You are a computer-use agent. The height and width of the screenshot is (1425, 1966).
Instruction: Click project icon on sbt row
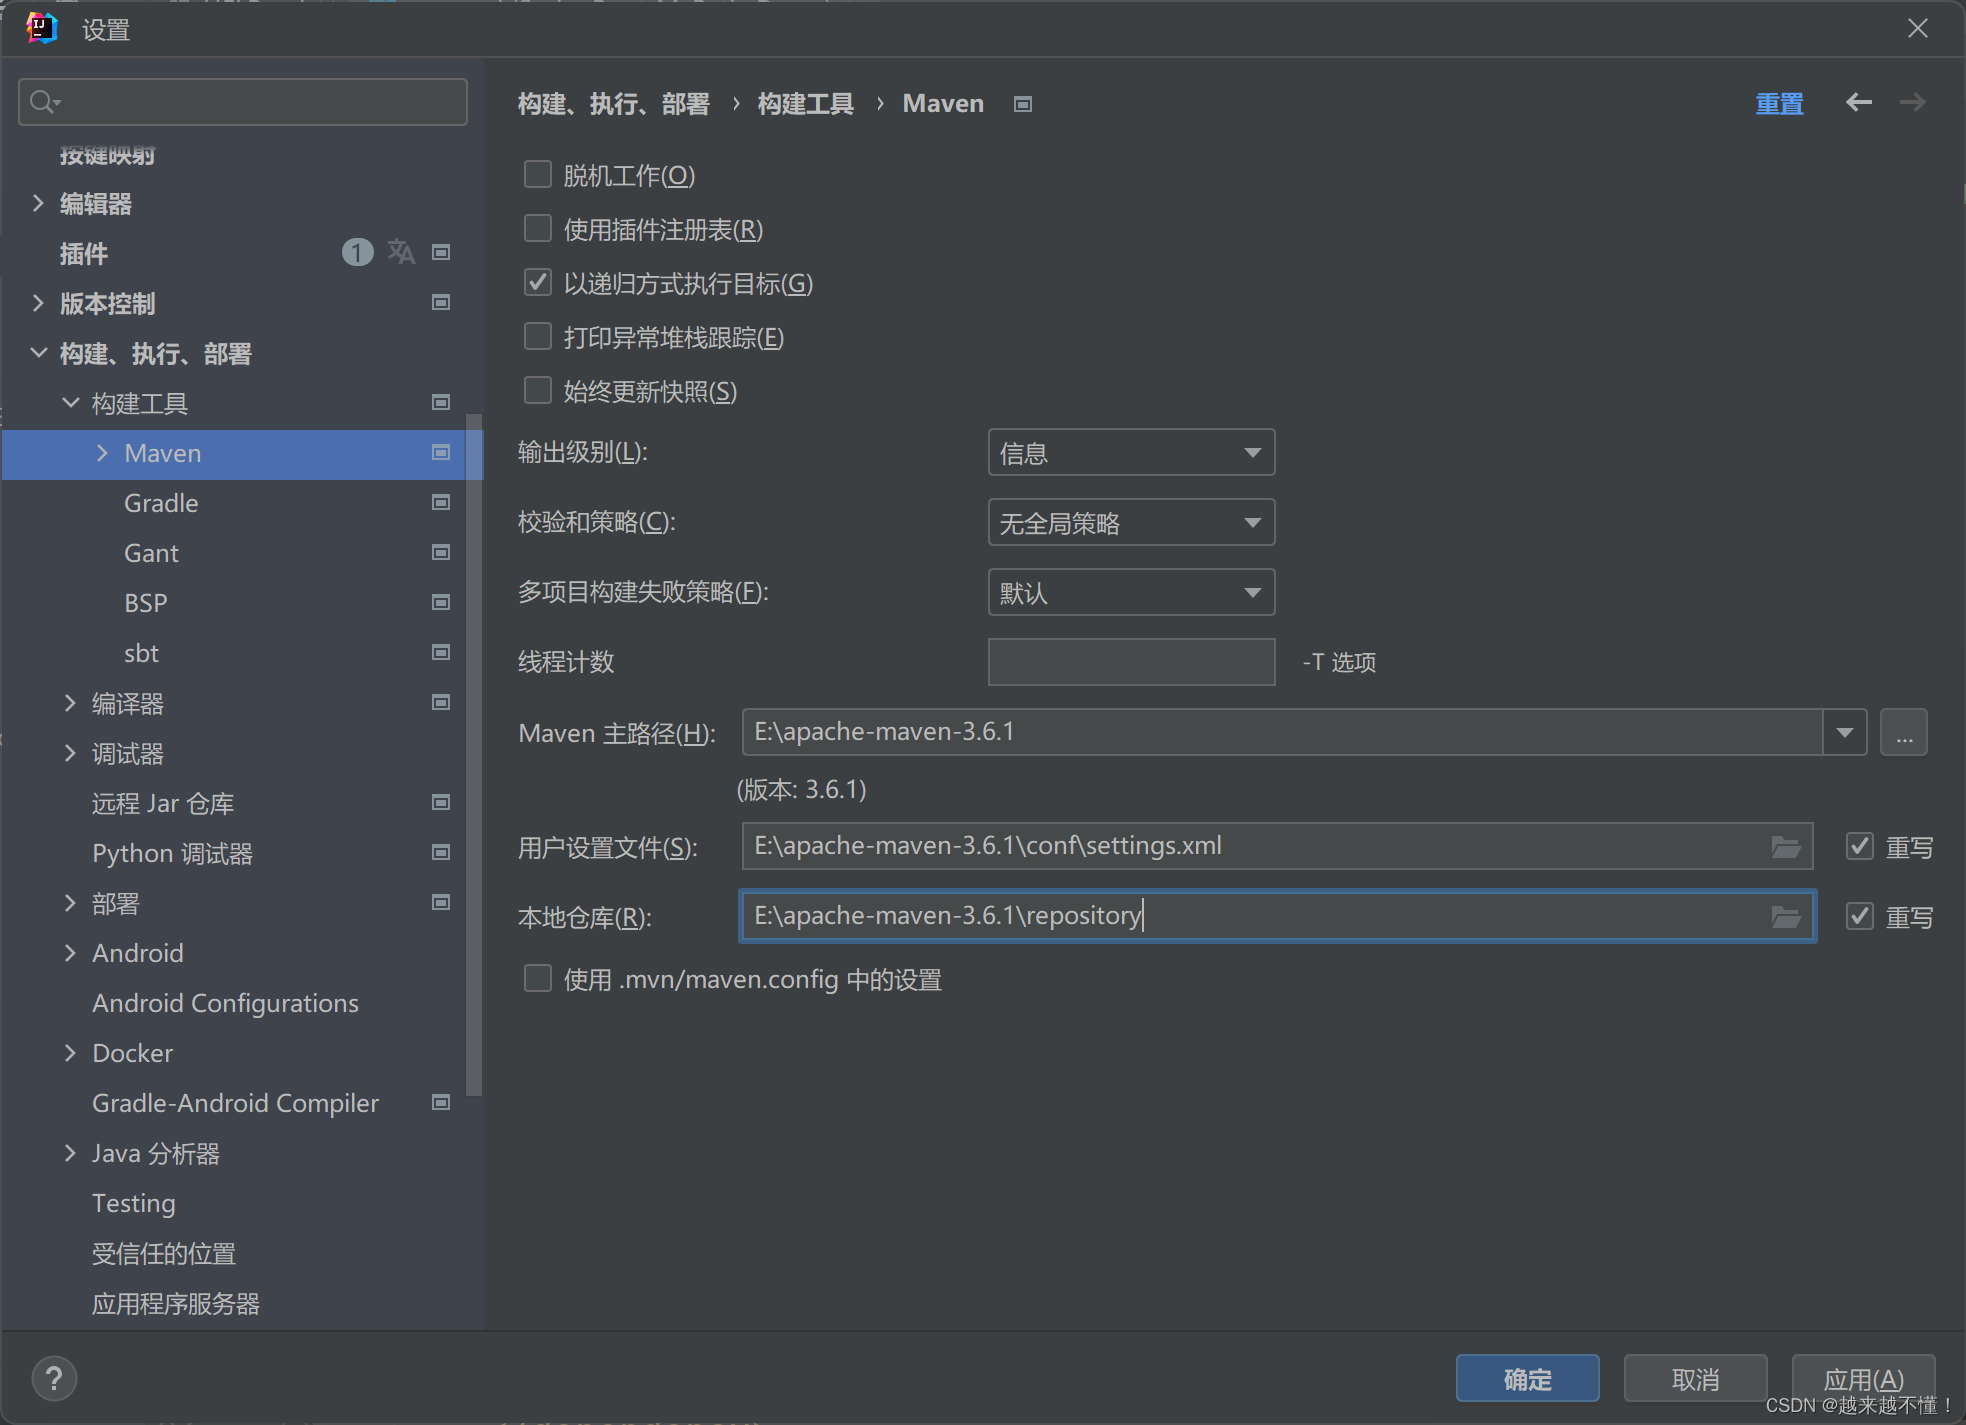(x=440, y=652)
